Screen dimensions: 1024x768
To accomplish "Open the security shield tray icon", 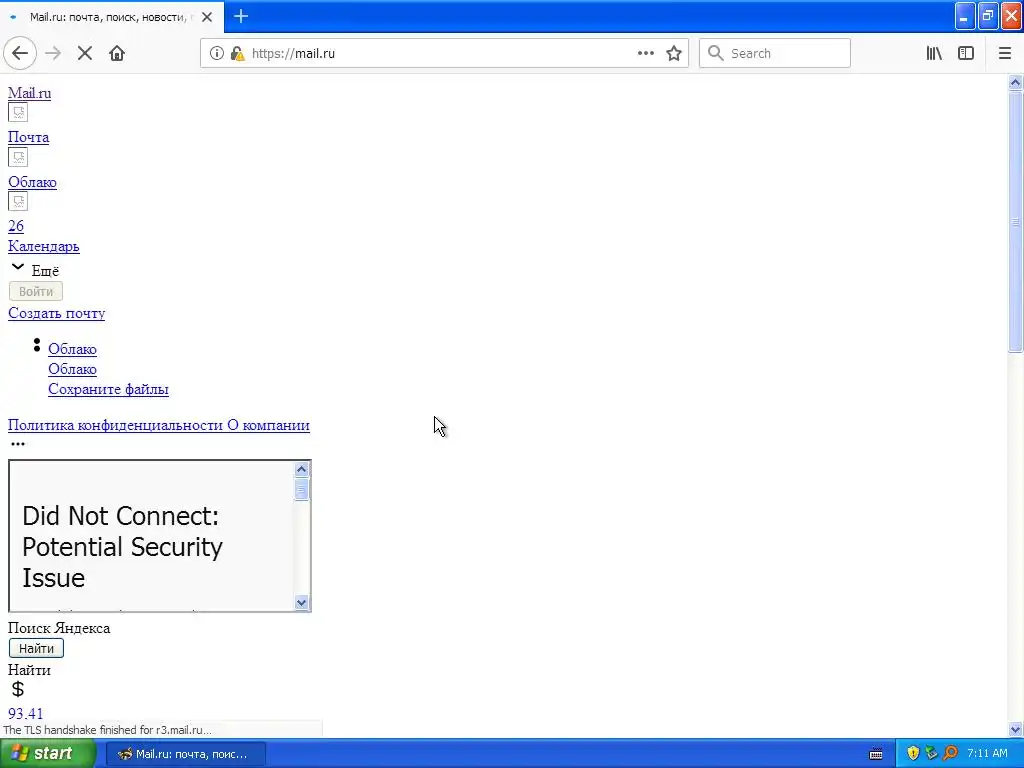I will (913, 754).
